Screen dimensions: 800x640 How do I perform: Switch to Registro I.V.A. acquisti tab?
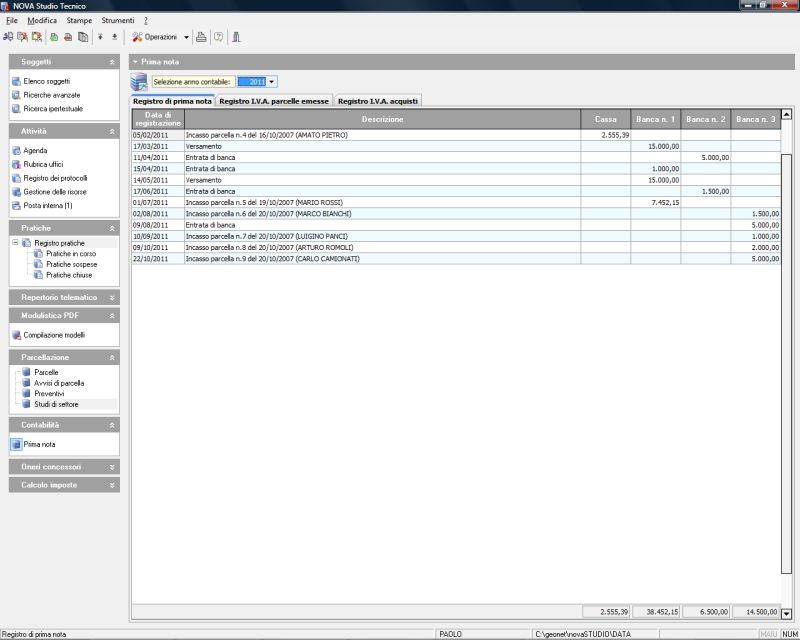tap(378, 101)
